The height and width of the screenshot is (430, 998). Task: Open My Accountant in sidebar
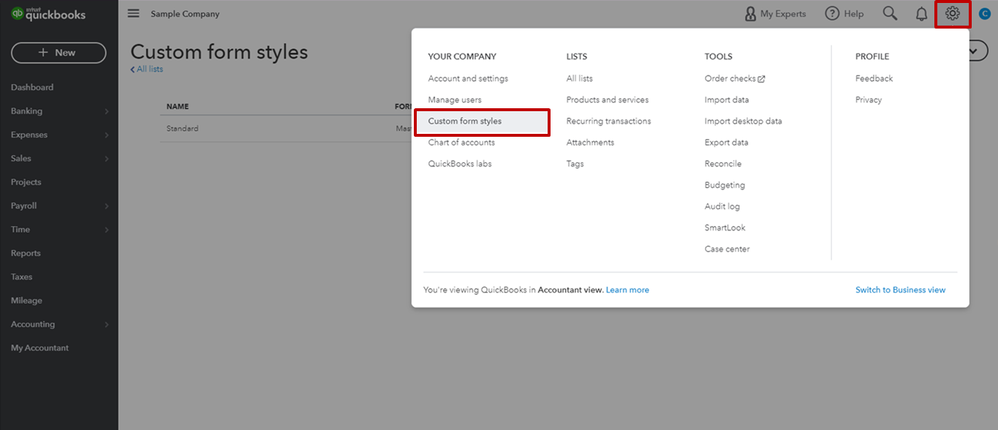pos(39,348)
